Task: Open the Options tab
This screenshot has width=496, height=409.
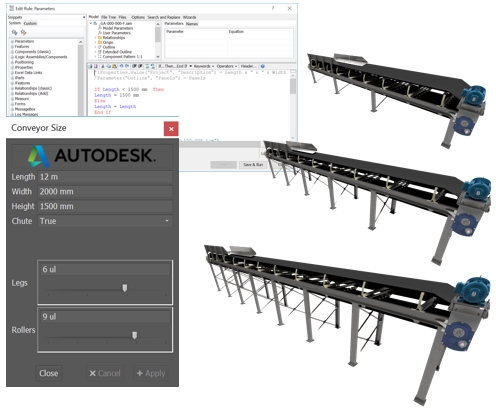Action: click(138, 17)
